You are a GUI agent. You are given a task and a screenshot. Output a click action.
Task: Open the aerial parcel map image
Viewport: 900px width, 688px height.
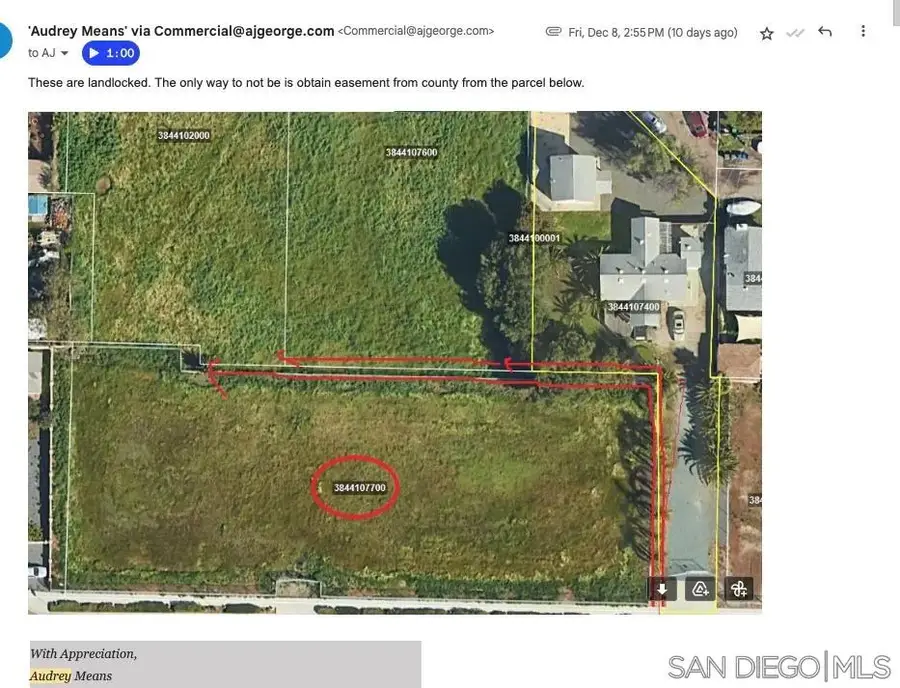[394, 360]
